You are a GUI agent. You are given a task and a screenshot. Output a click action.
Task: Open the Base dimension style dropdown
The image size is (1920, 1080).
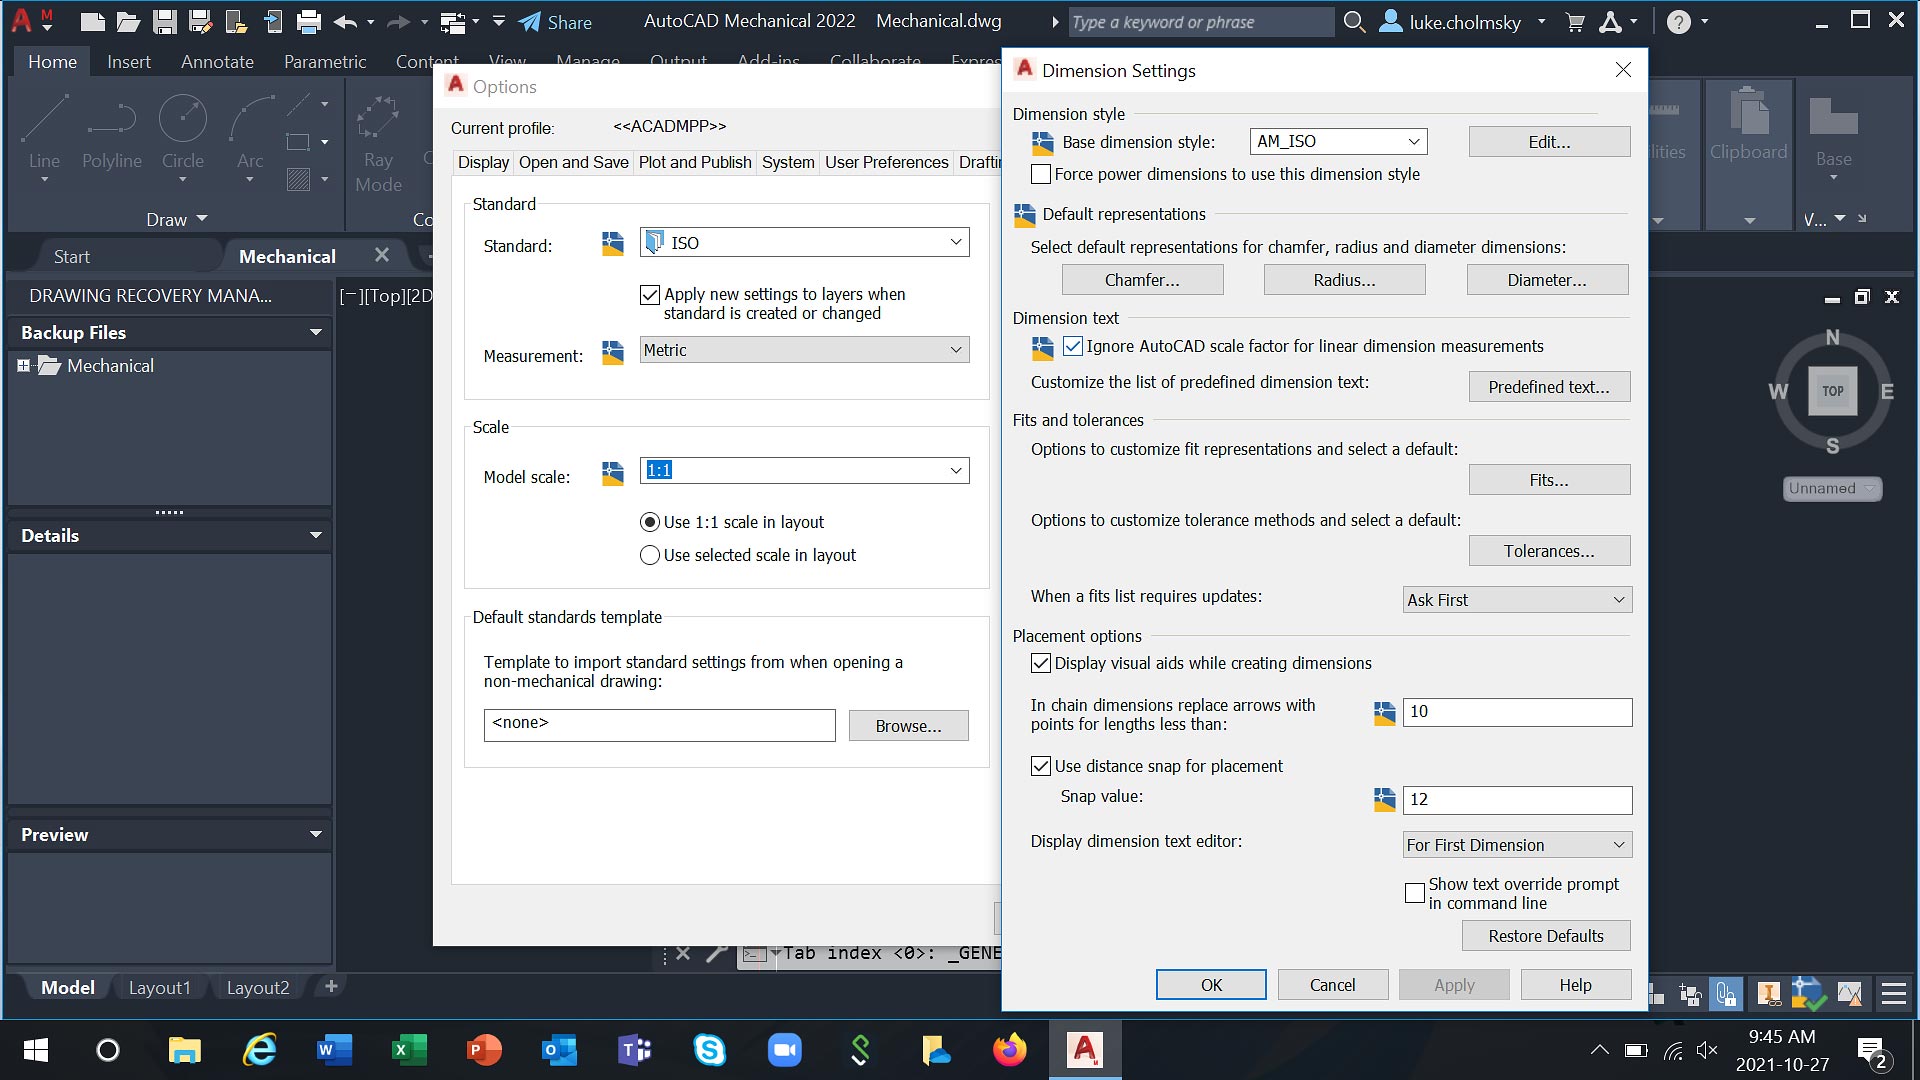coord(1413,142)
